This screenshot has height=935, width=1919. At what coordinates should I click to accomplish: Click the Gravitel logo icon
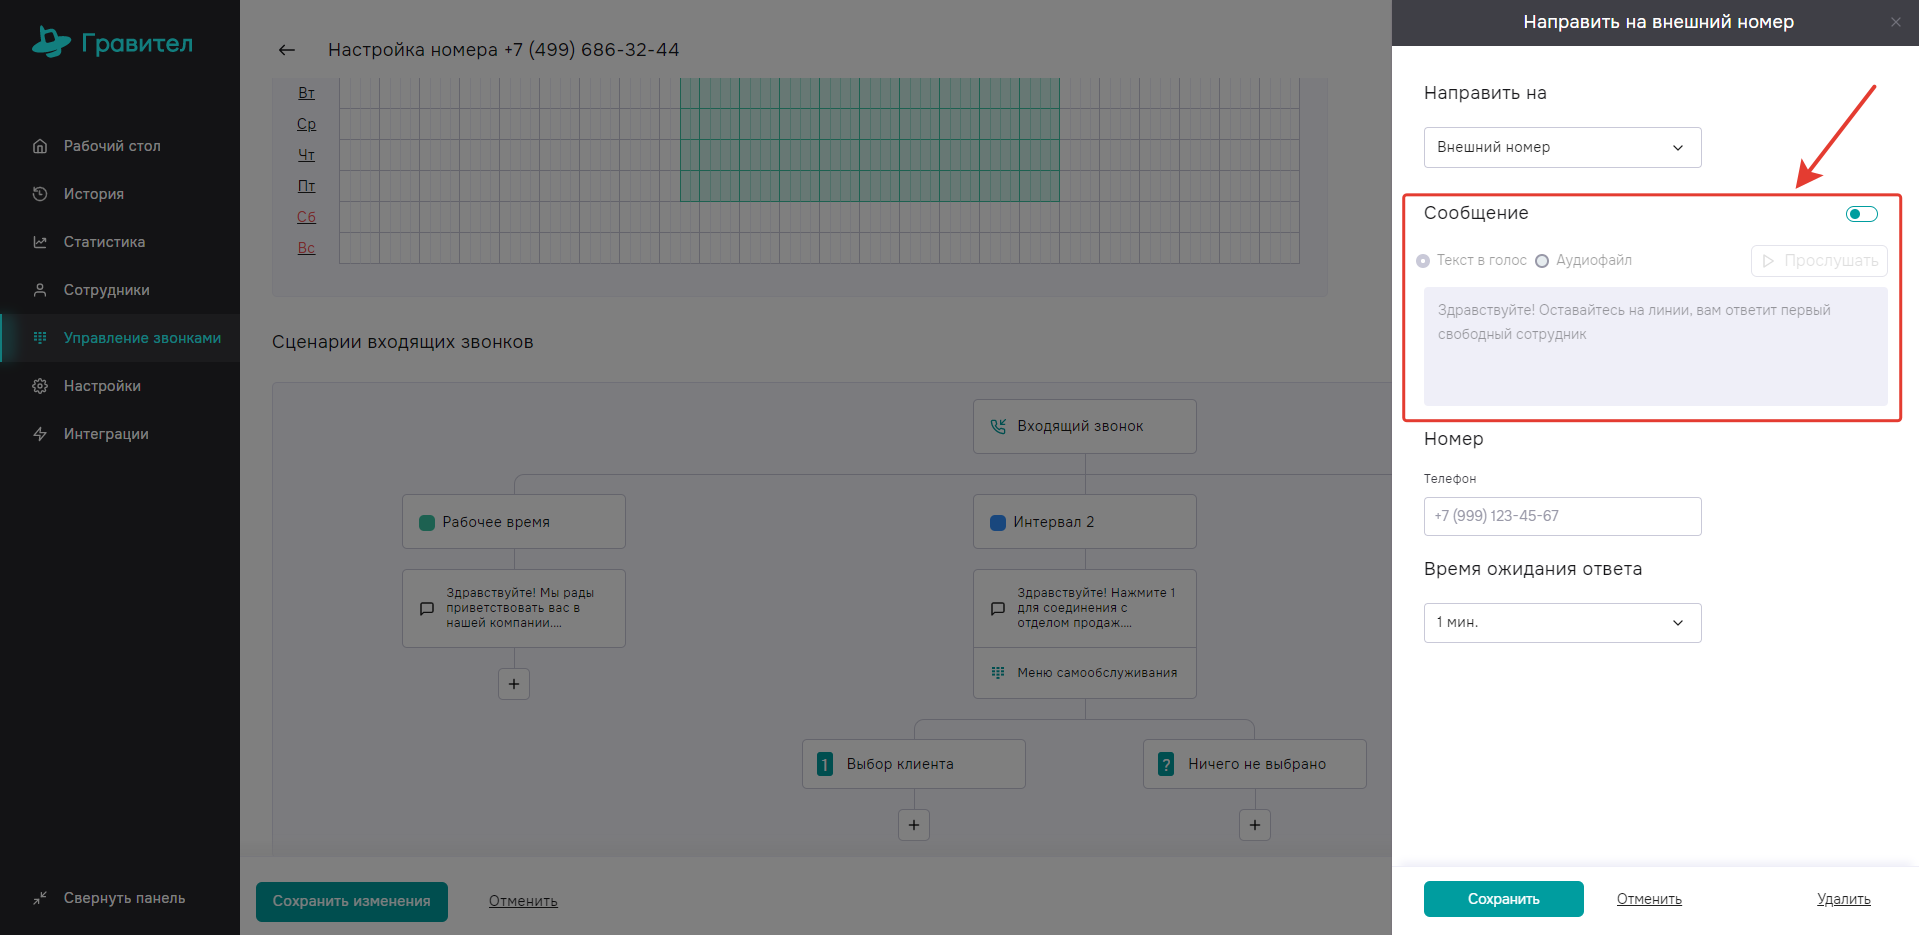pyautogui.click(x=51, y=42)
